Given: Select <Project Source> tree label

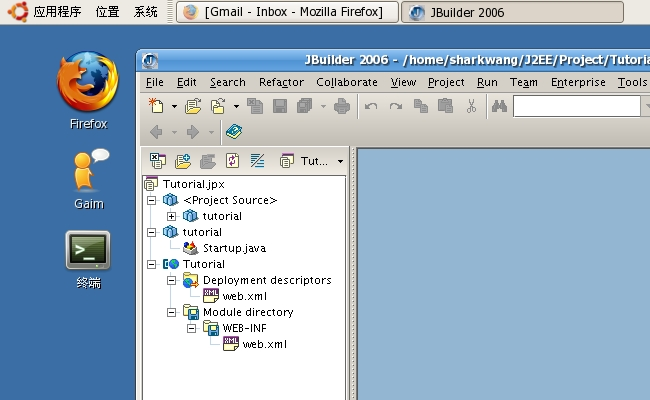Looking at the screenshot, I should (x=230, y=200).
